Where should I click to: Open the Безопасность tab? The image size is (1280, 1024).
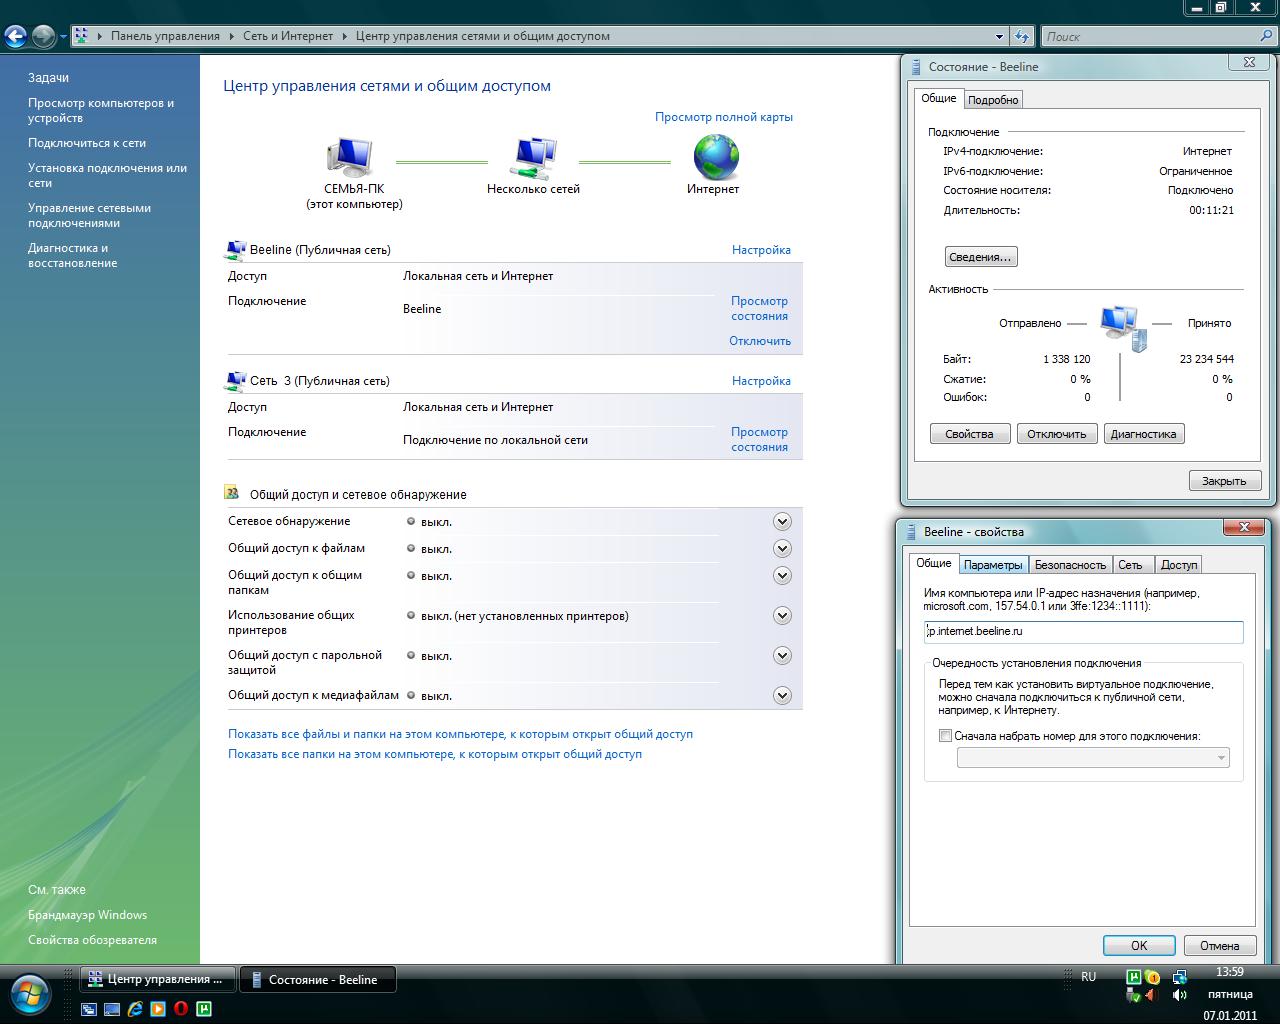tap(1070, 565)
